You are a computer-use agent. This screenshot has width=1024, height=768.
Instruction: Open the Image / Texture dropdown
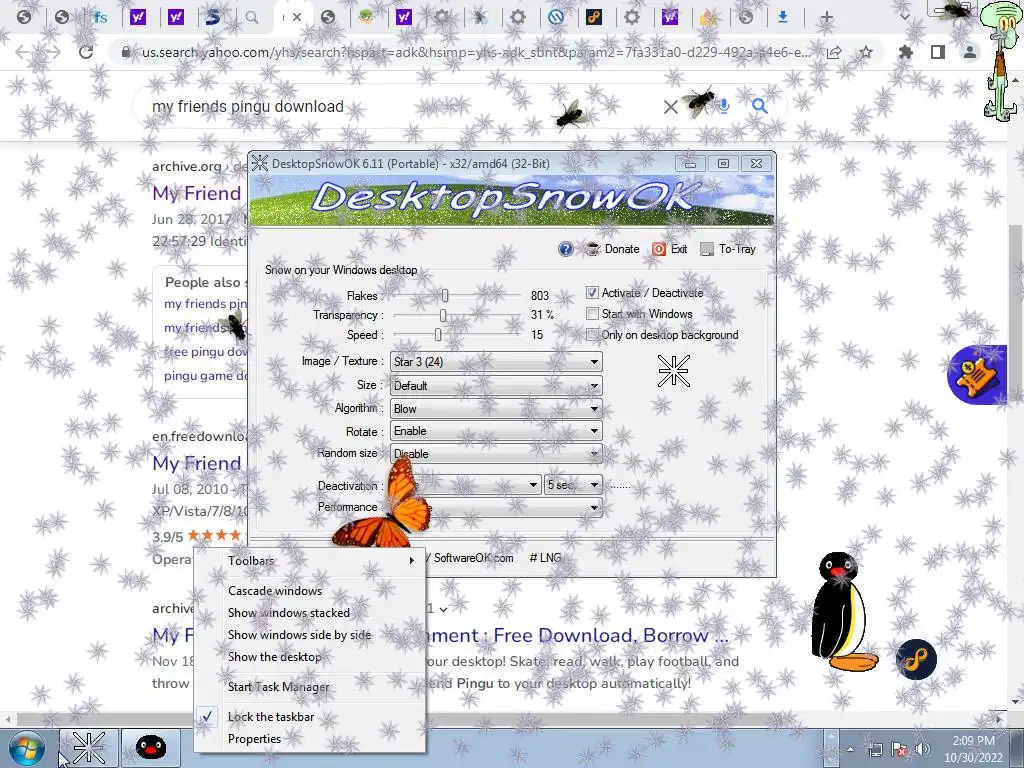[x=496, y=361]
